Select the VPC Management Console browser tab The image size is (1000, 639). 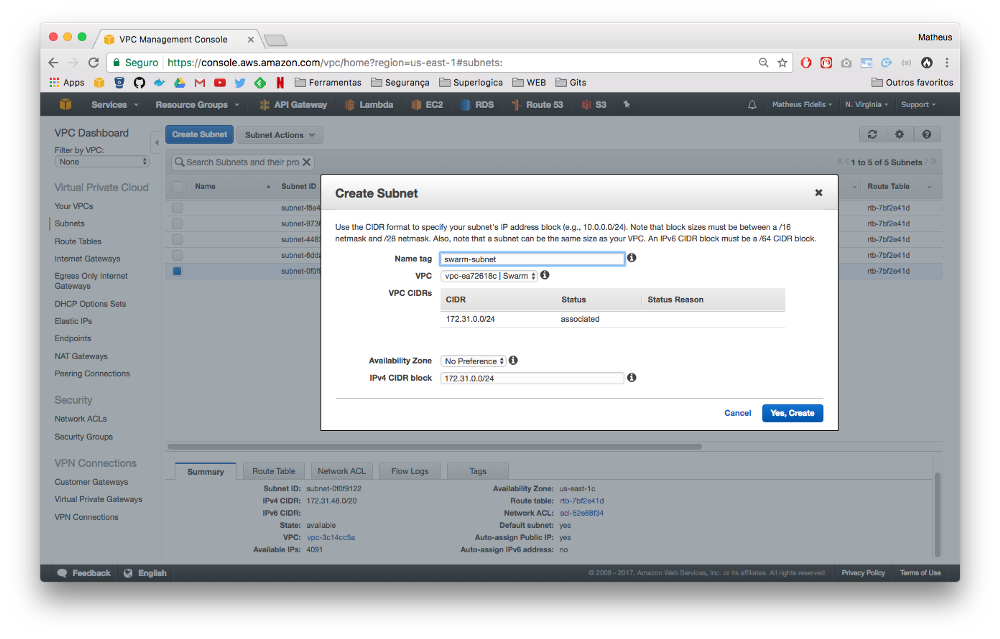(x=178, y=40)
